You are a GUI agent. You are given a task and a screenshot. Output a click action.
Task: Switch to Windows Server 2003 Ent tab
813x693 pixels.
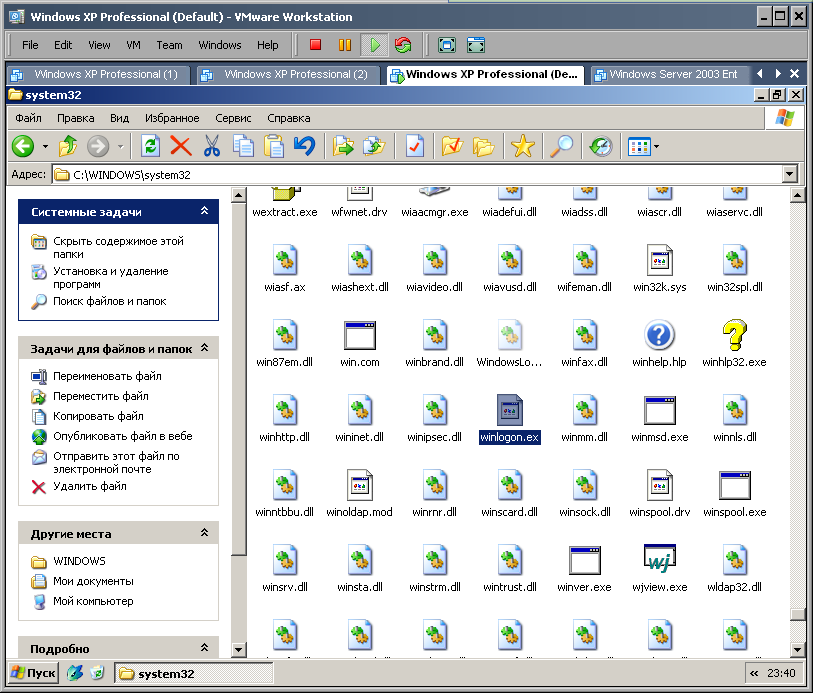click(x=669, y=75)
